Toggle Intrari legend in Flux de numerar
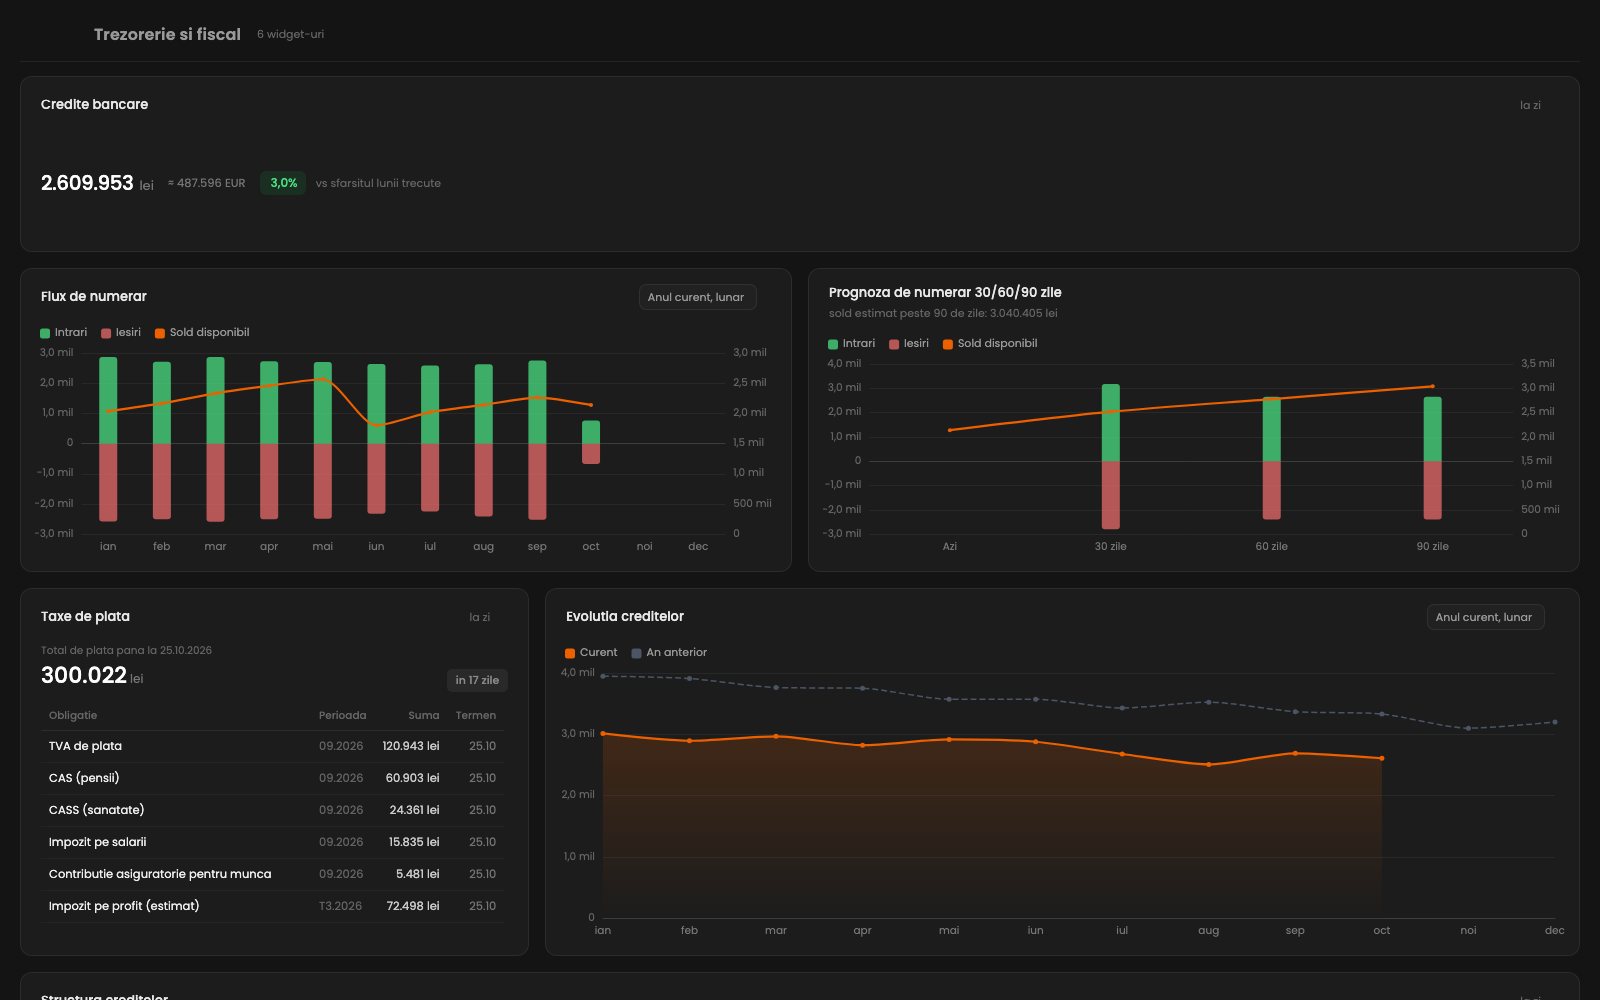Viewport: 1600px width, 1000px height. tap(63, 333)
